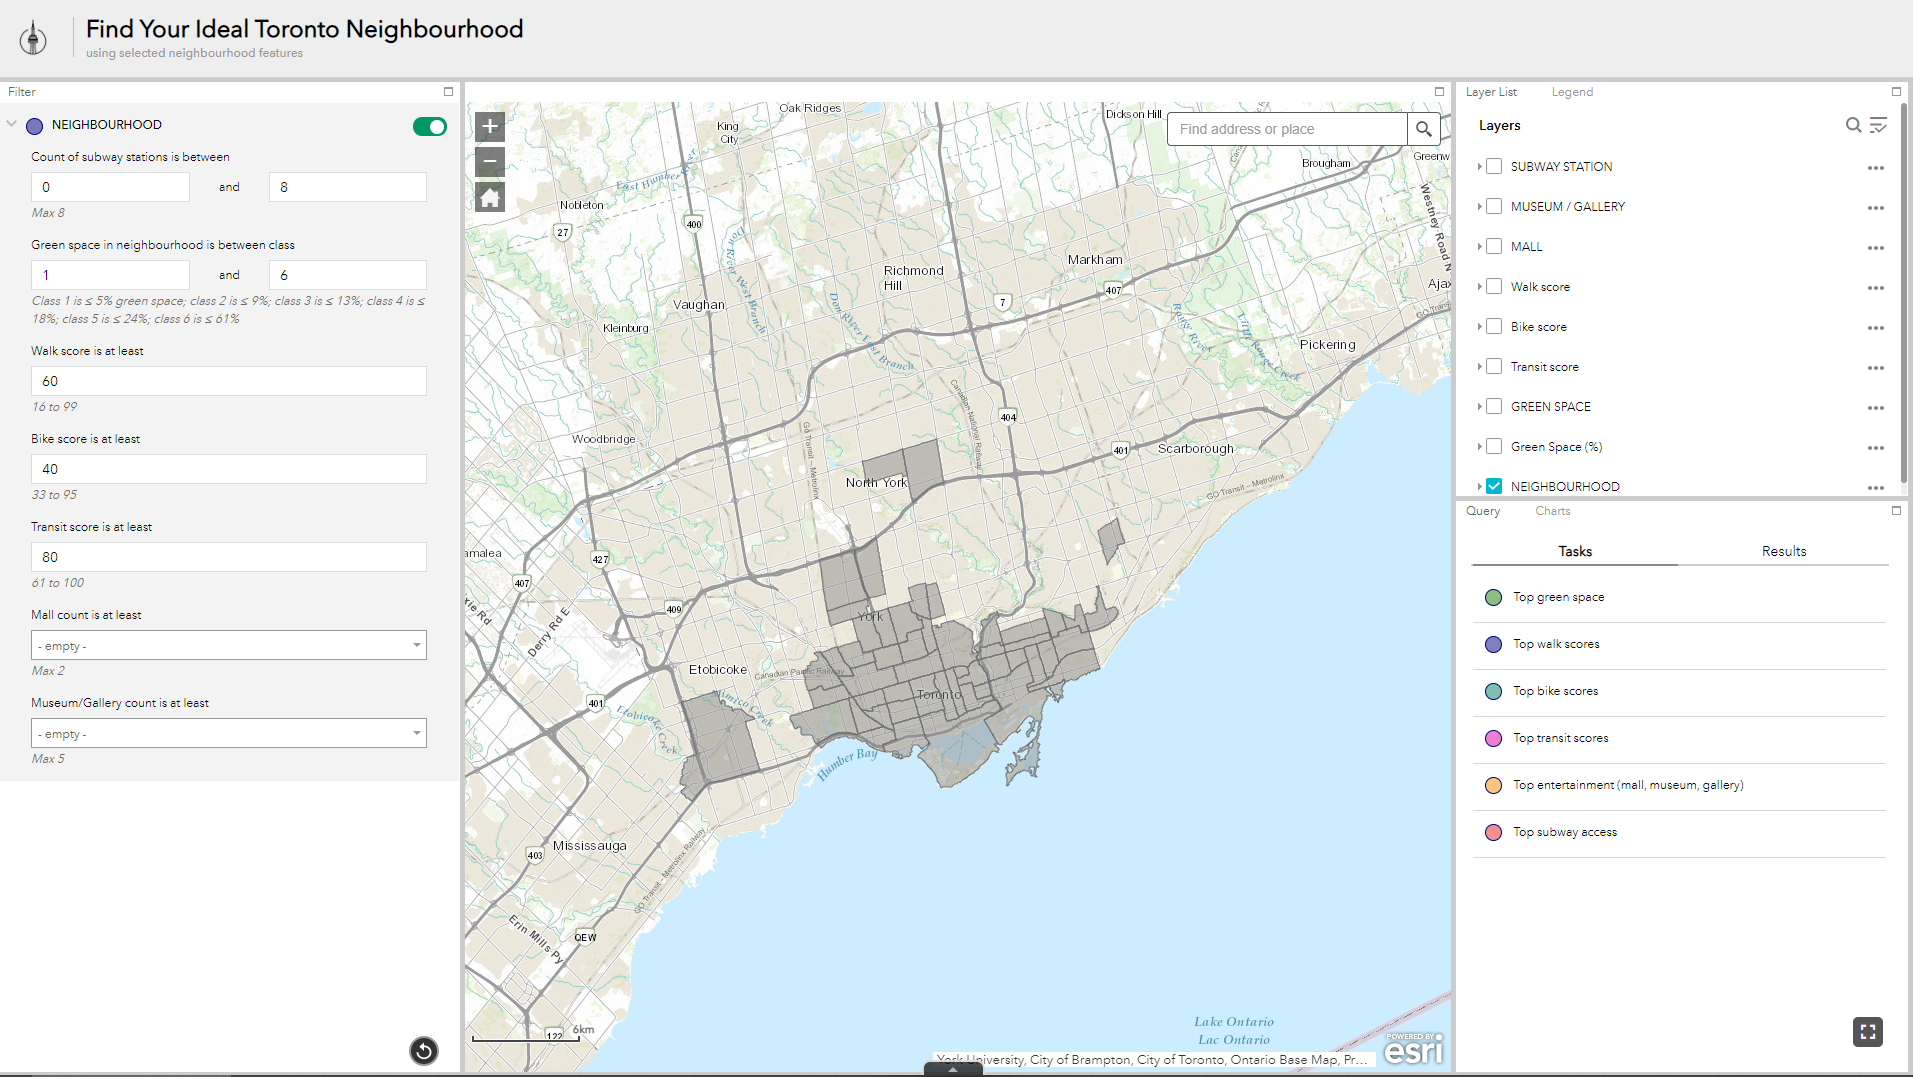Click the zoom in icon on the map

tap(489, 126)
